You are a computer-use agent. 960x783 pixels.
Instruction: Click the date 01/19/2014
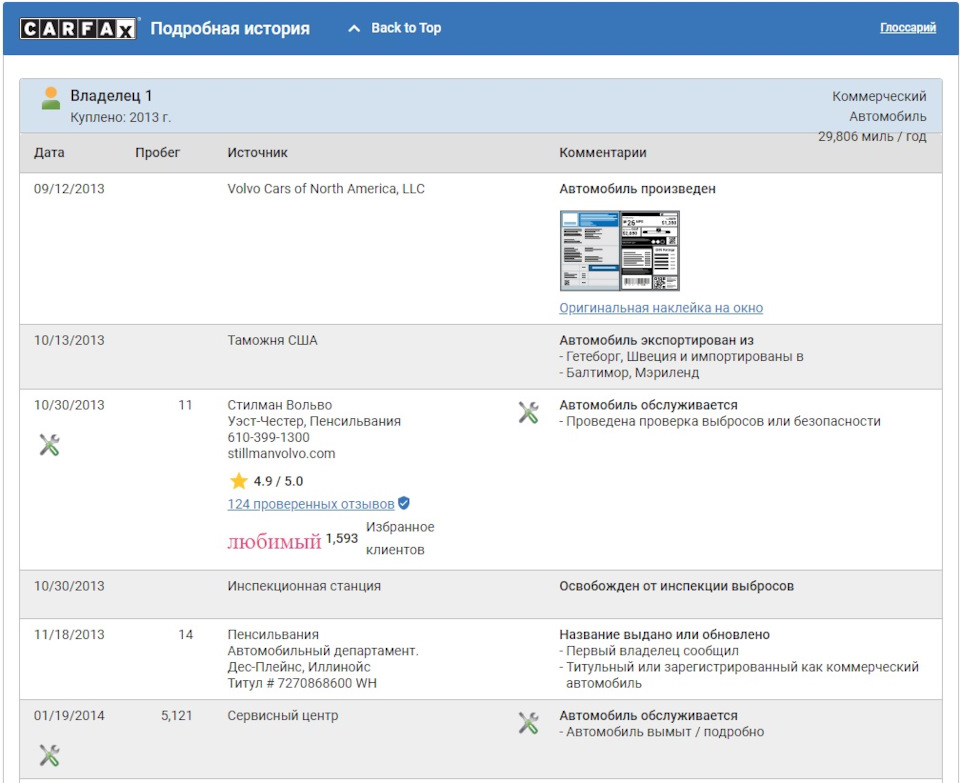69,715
